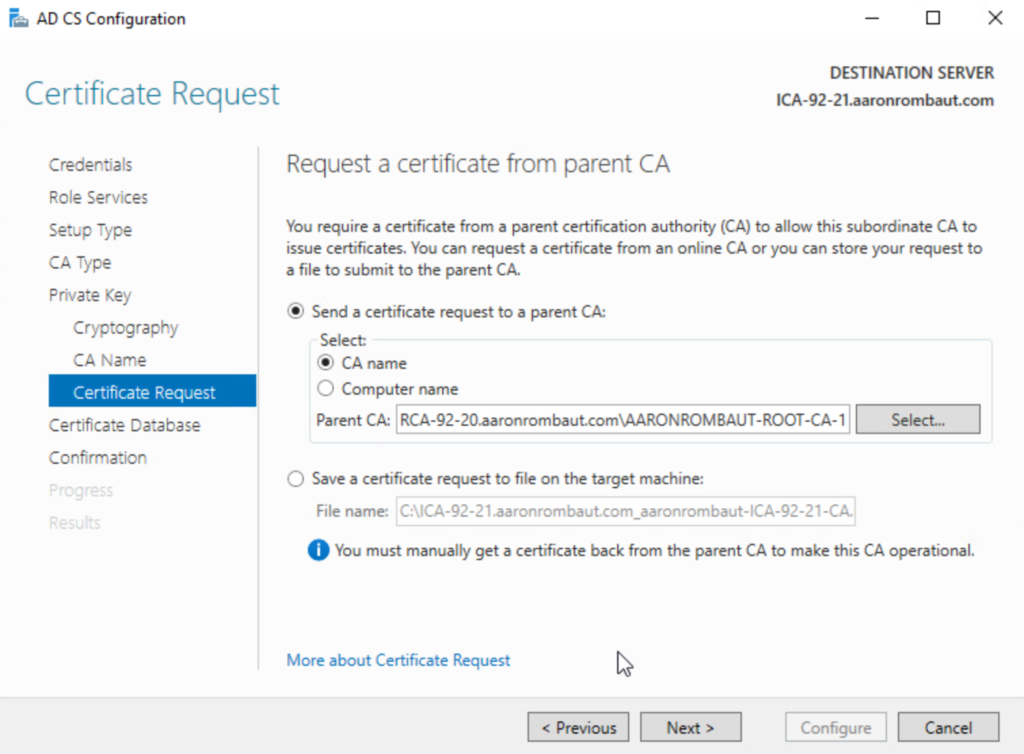
Task: Open More about Certificate Request link
Action: [398, 660]
